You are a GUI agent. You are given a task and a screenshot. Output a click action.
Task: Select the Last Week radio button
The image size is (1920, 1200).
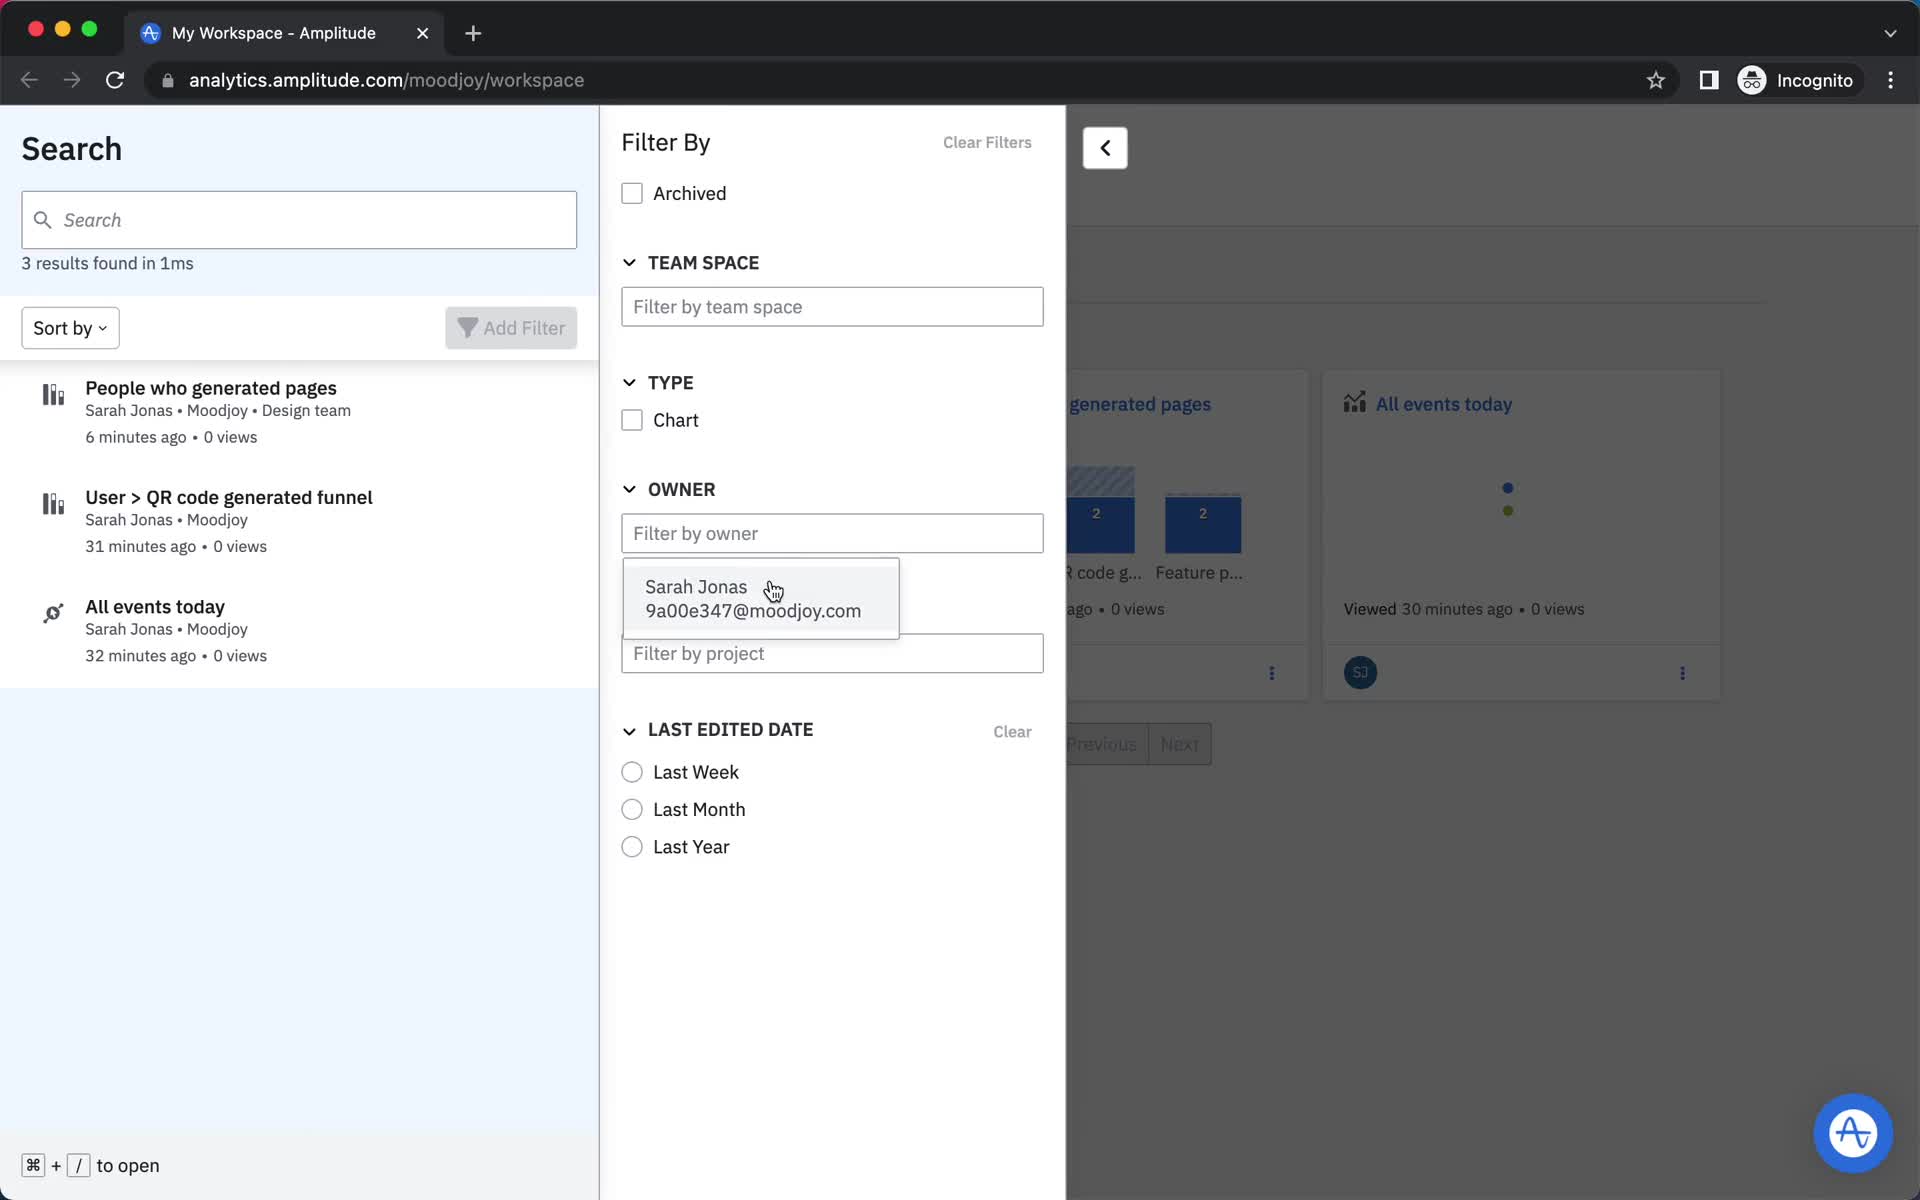click(x=632, y=771)
